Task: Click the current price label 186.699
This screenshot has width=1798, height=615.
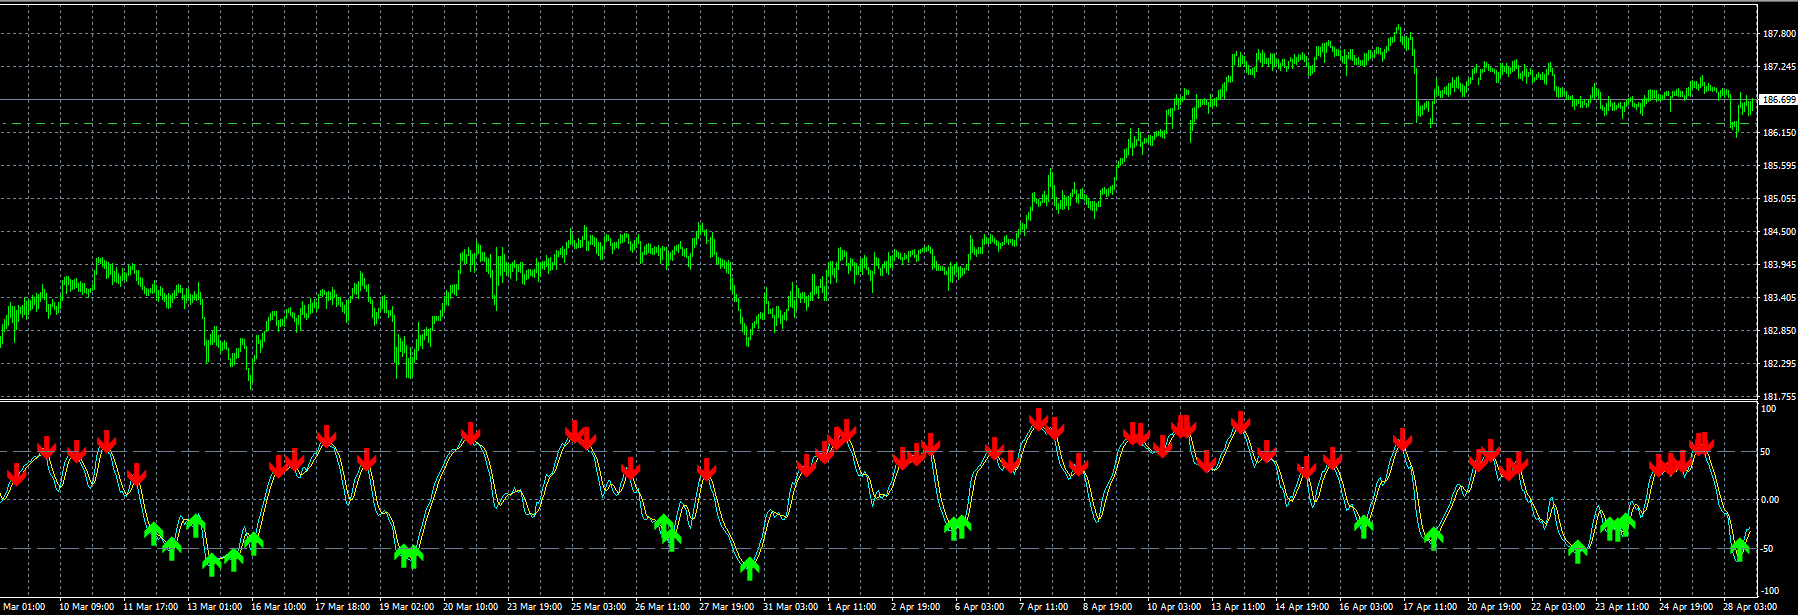Action: coord(1778,100)
